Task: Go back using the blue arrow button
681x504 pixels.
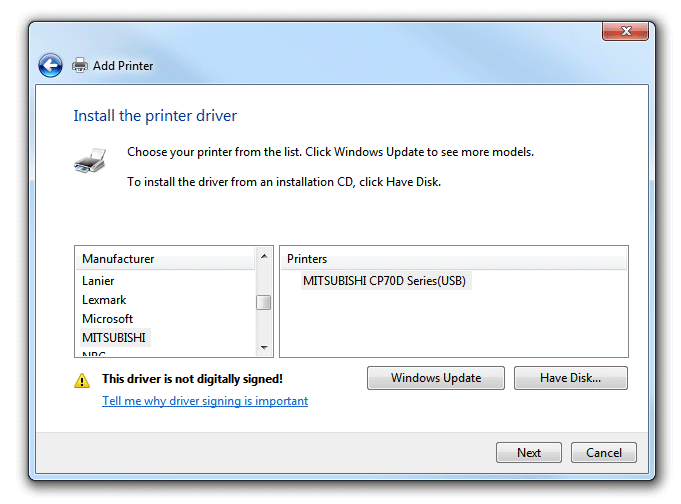Action: pyautogui.click(x=50, y=66)
